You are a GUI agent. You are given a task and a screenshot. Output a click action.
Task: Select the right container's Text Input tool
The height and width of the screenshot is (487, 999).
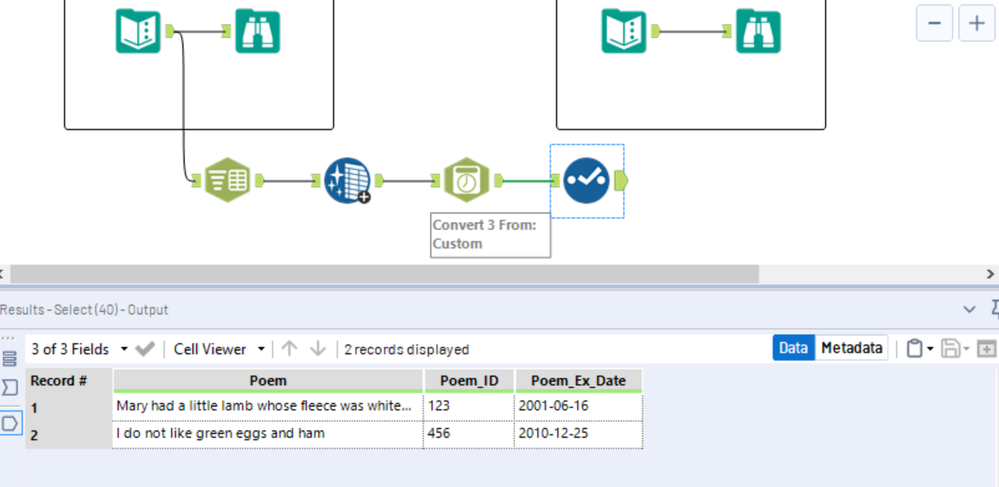pyautogui.click(x=624, y=31)
